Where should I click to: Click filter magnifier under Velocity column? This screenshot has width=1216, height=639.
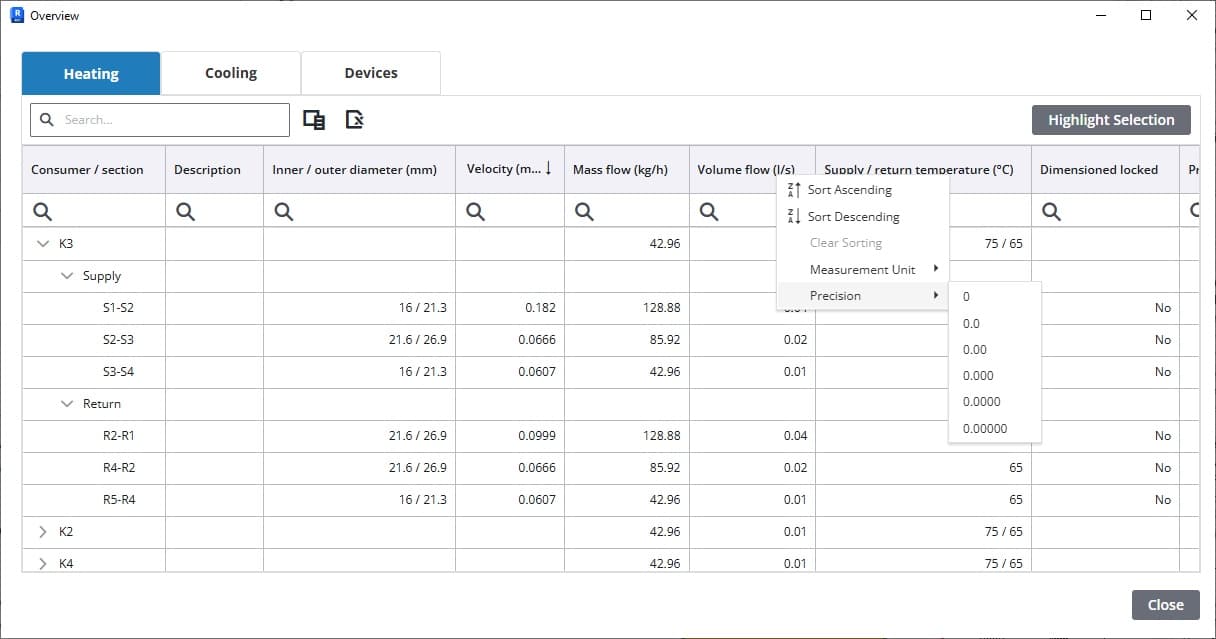pyautogui.click(x=476, y=211)
